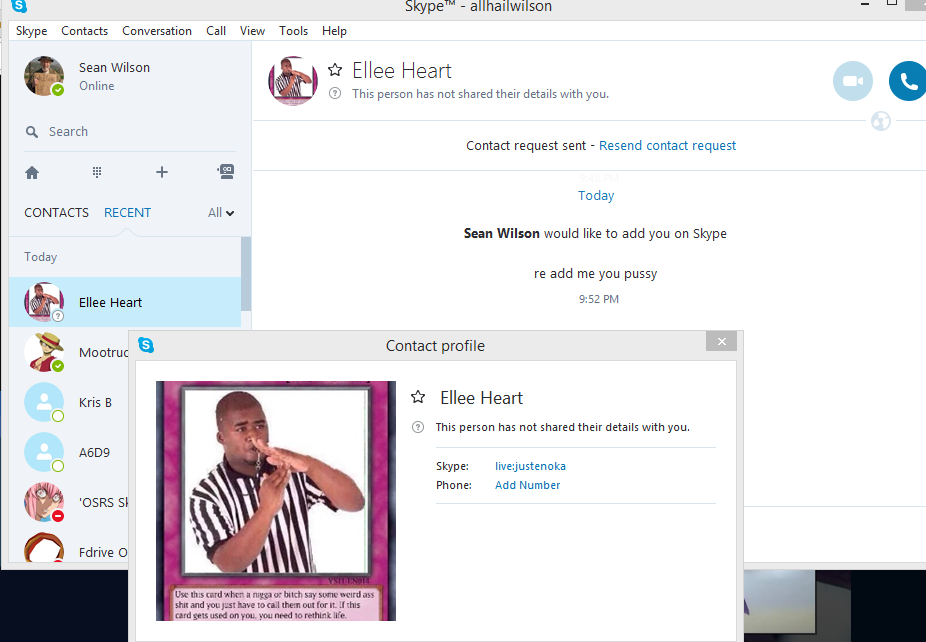The width and height of the screenshot is (926, 642).
Task: Click the Today date link in the conversation
Action: [596, 195]
